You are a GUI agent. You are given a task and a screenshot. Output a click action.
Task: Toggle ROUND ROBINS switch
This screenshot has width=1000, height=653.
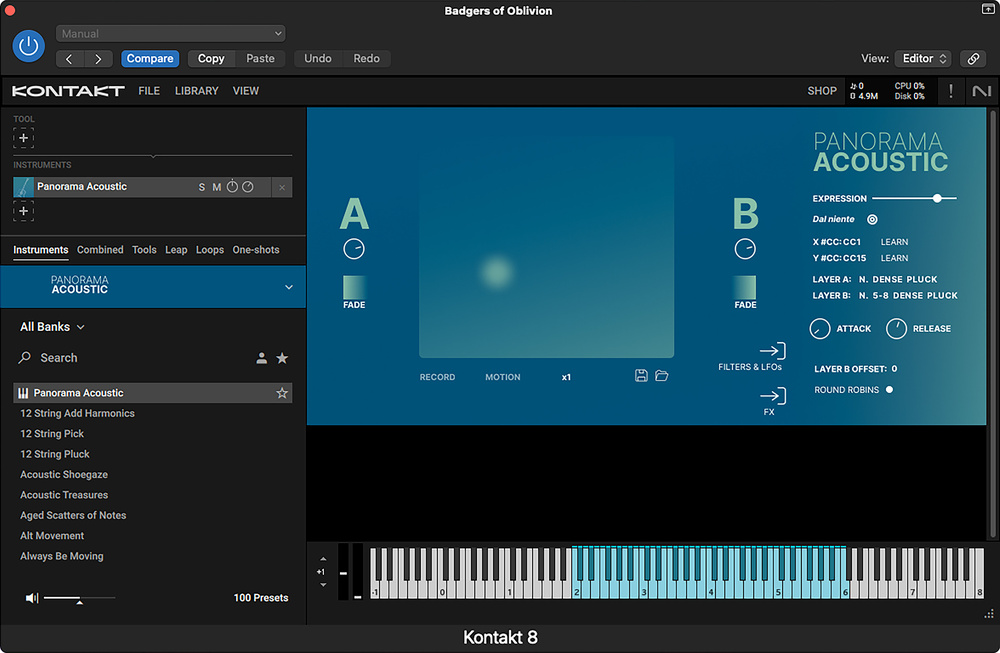coord(889,390)
